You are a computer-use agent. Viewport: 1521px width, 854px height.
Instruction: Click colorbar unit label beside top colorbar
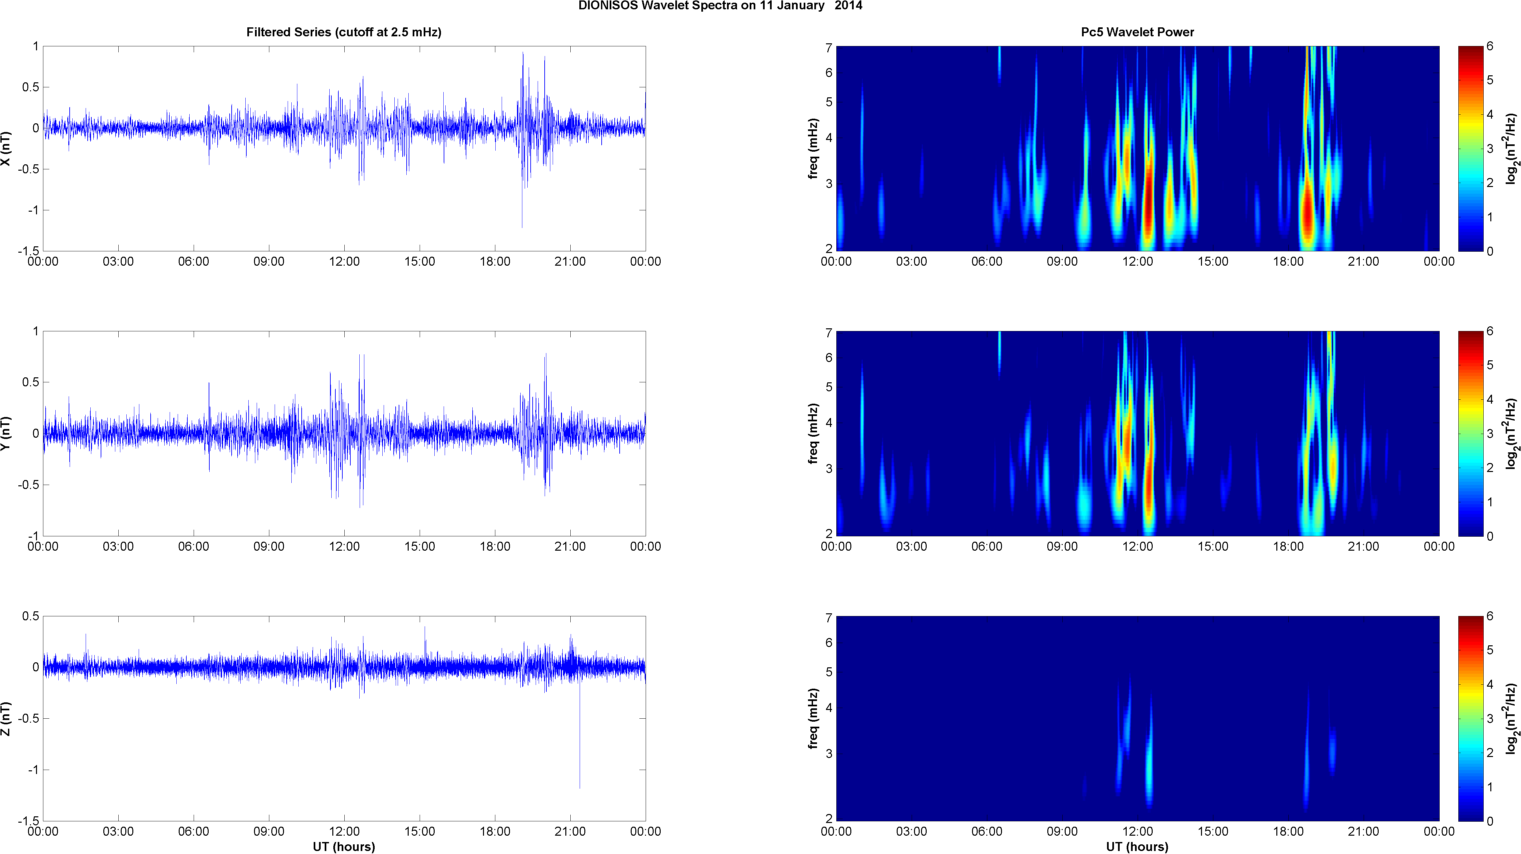(x=1512, y=149)
